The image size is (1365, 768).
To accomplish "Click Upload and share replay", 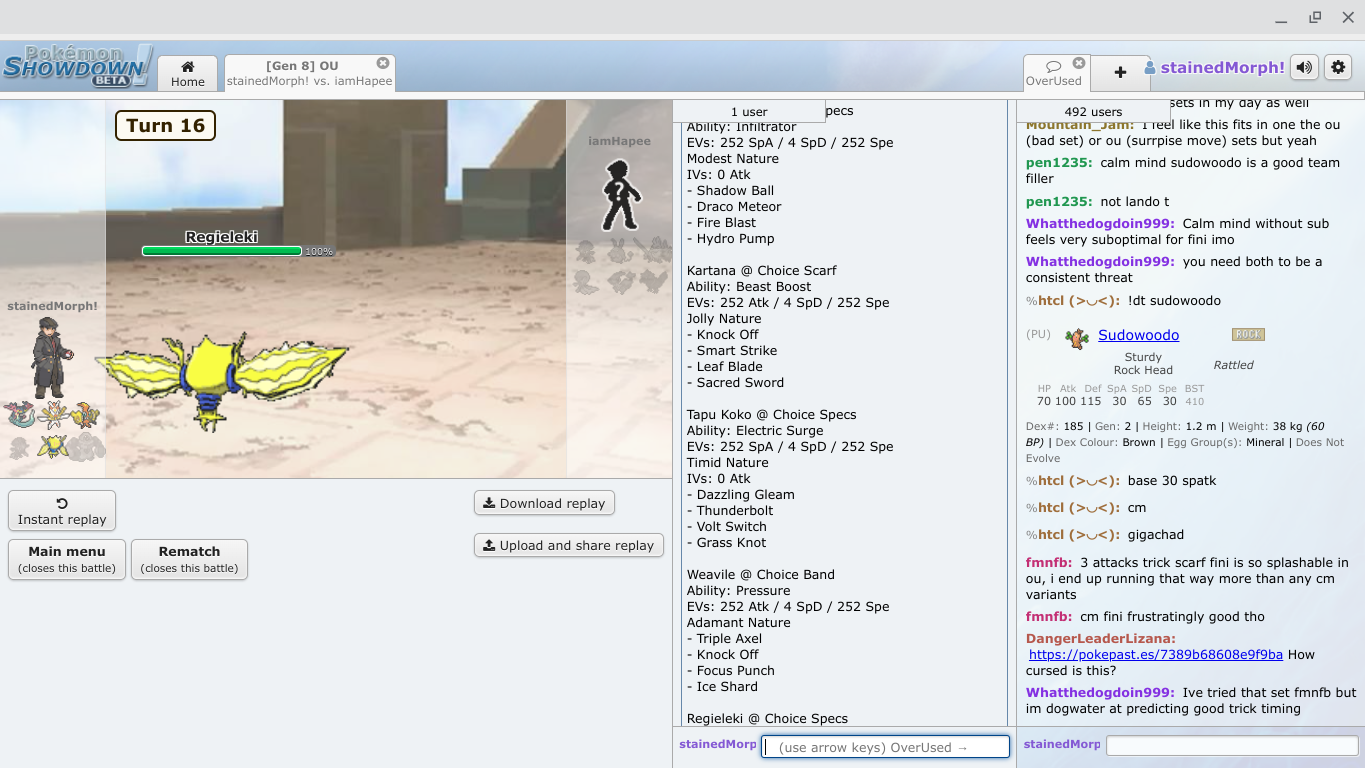I will pos(568,545).
